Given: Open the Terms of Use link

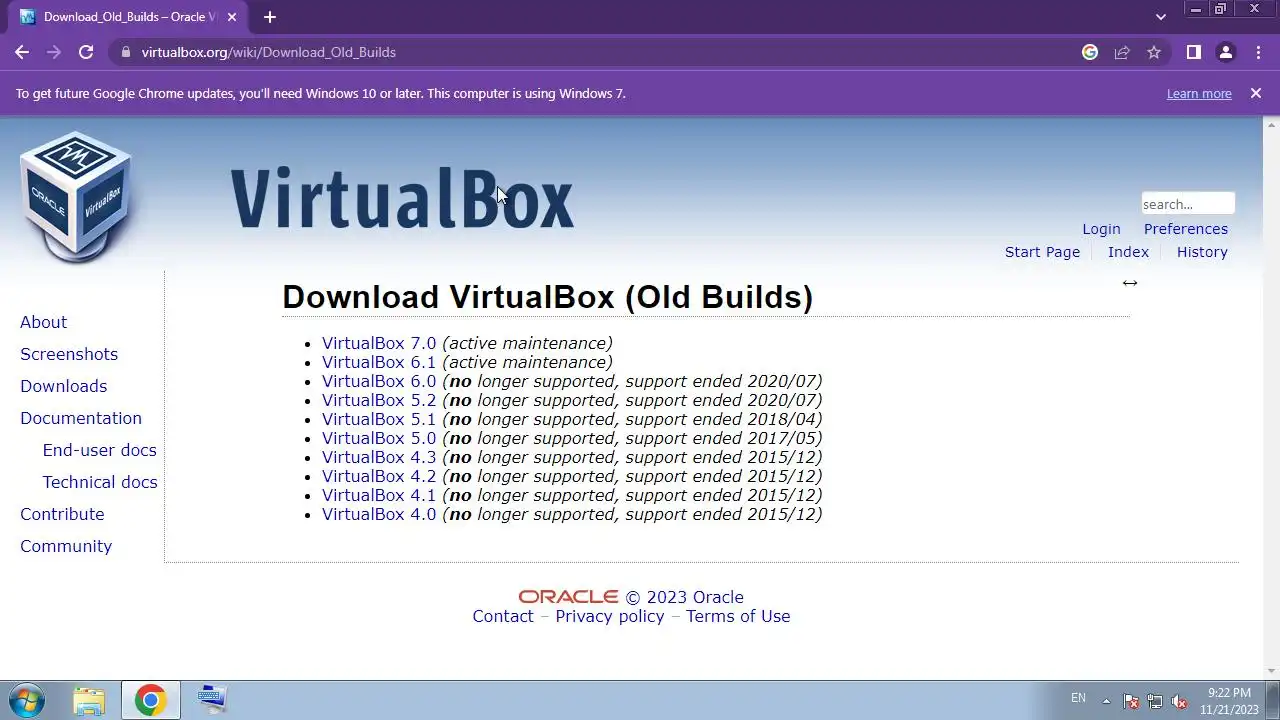Looking at the screenshot, I should 738,616.
